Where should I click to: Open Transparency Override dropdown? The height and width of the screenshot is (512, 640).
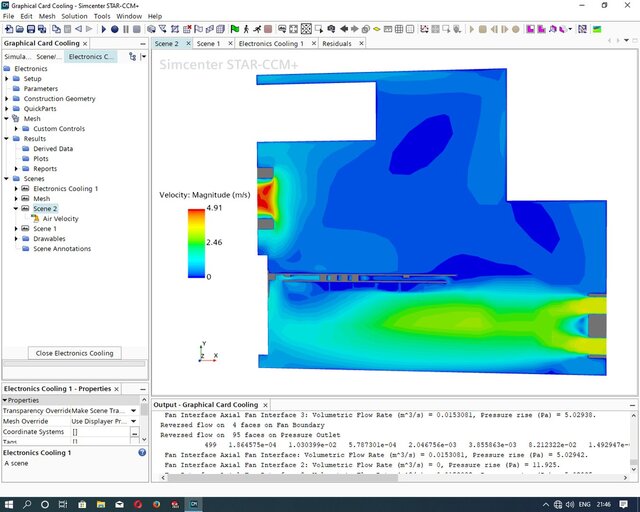(x=133, y=410)
